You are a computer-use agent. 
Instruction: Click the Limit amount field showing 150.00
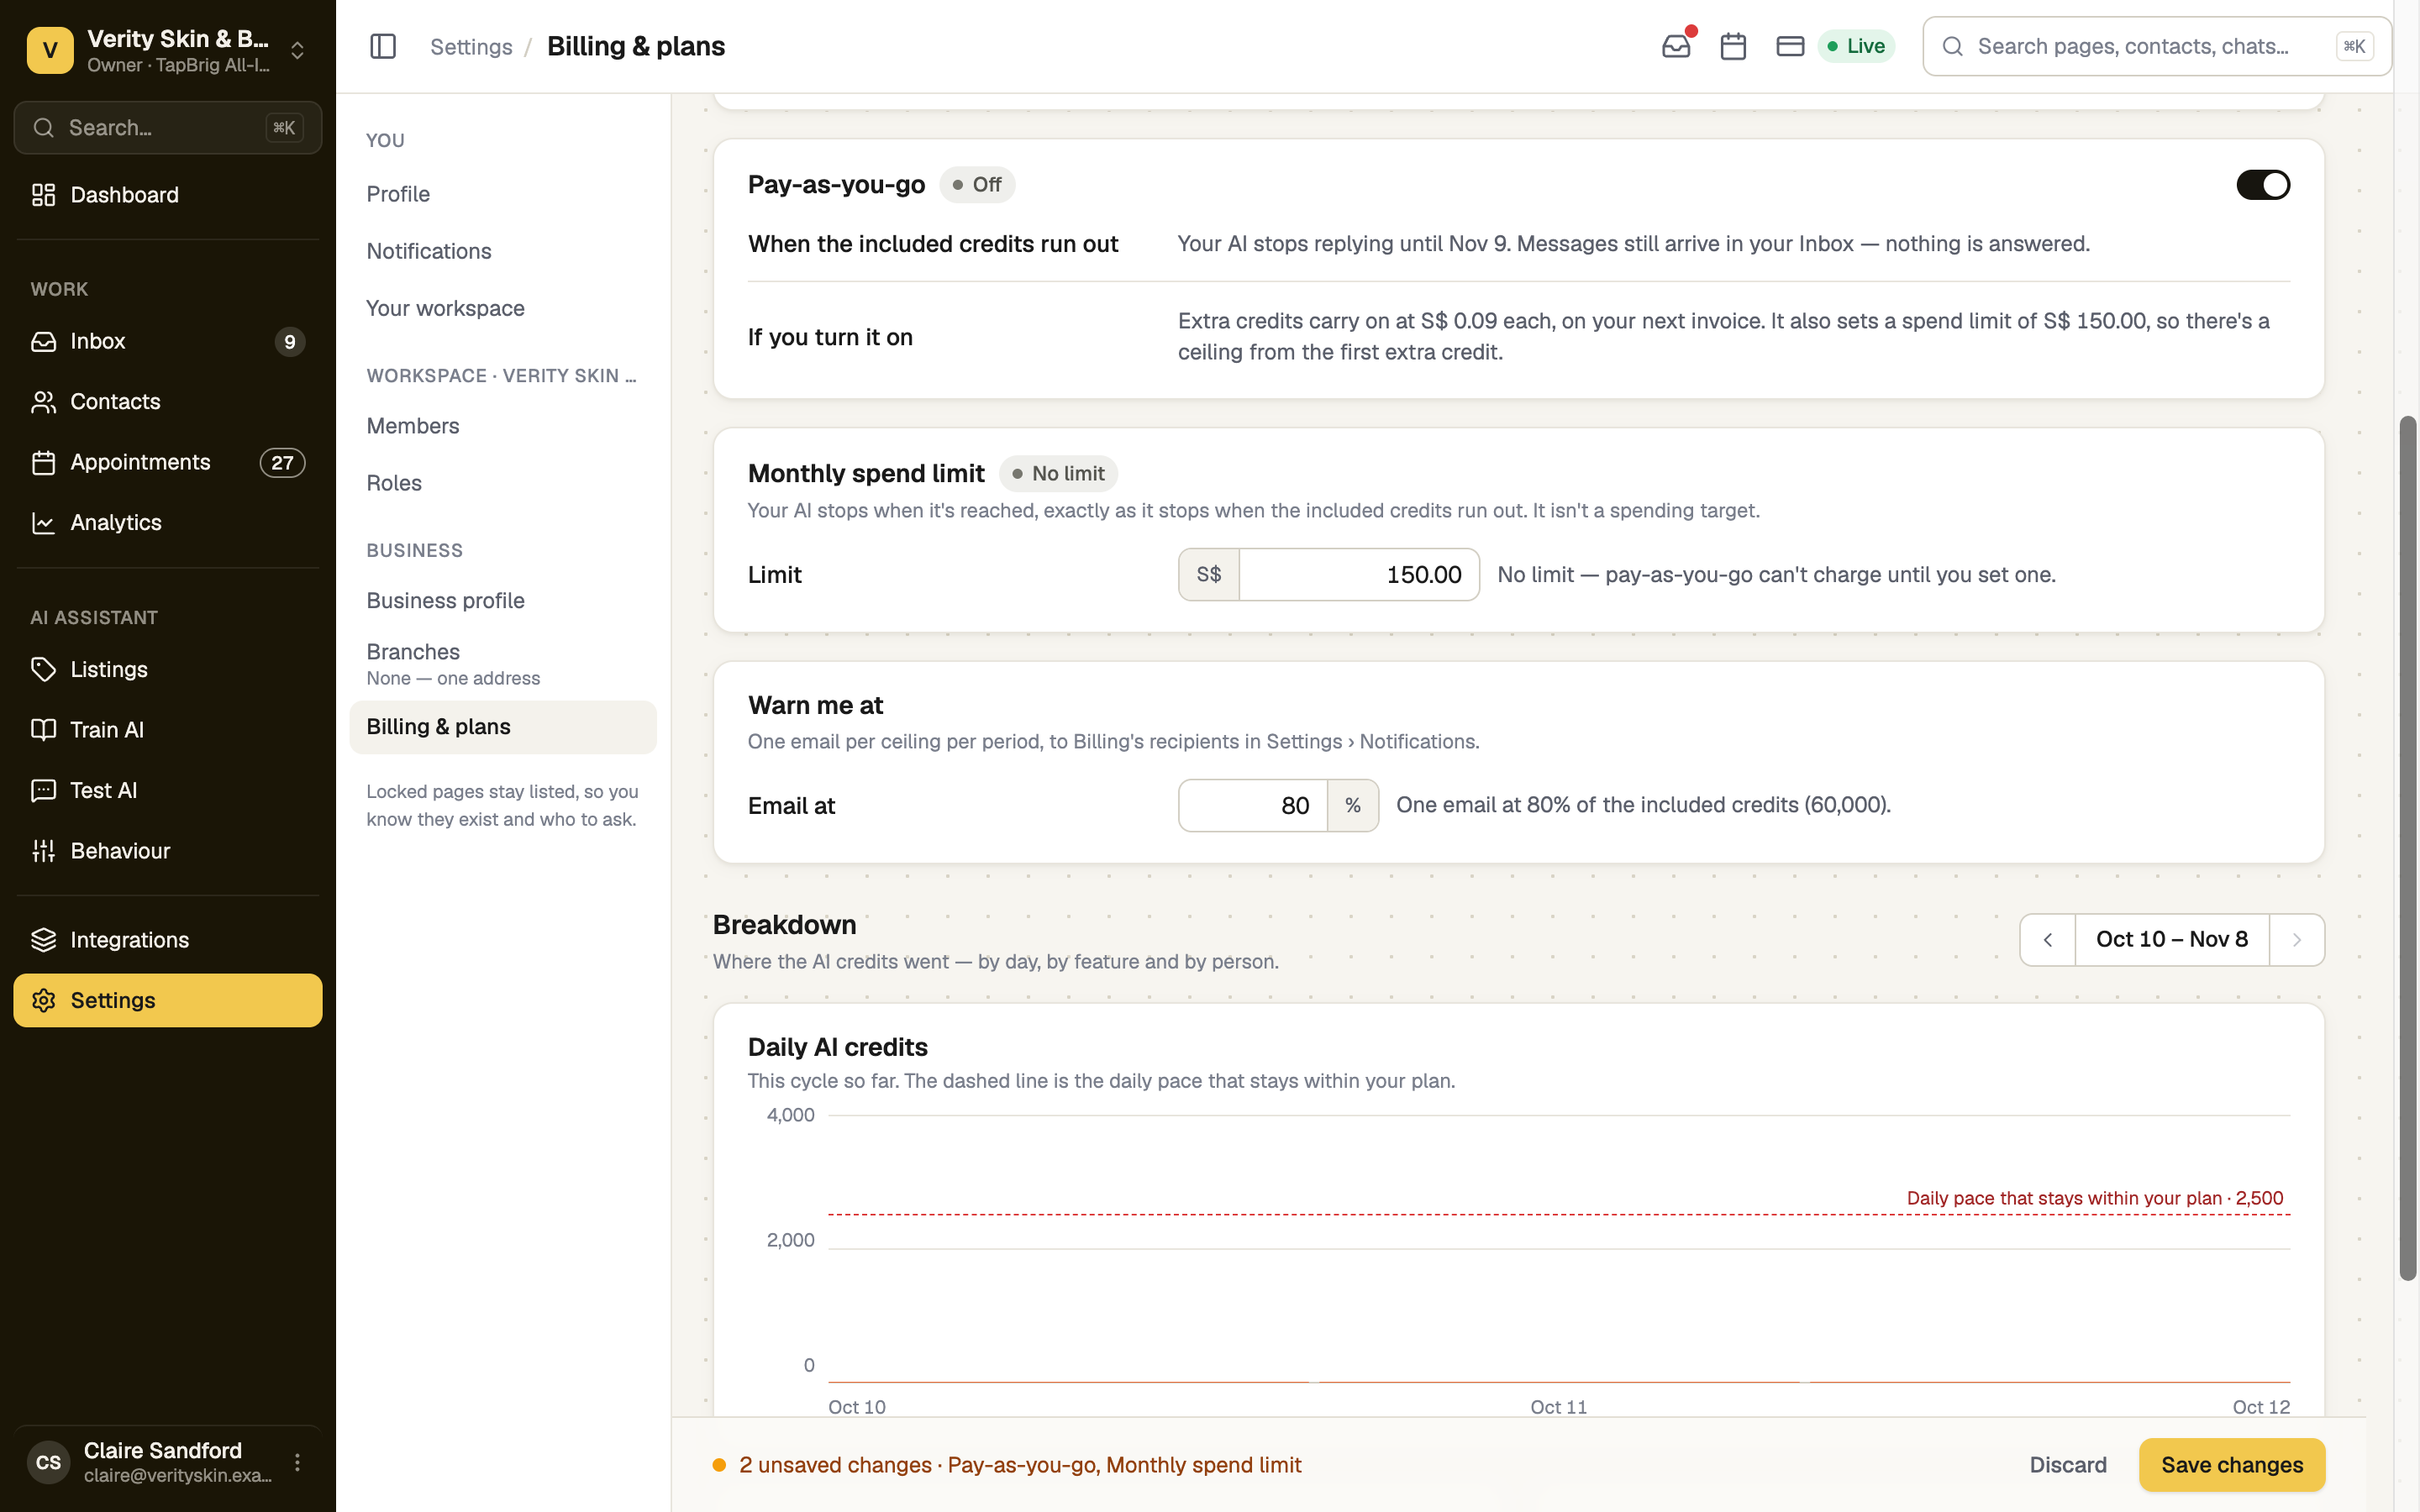pyautogui.click(x=1359, y=575)
